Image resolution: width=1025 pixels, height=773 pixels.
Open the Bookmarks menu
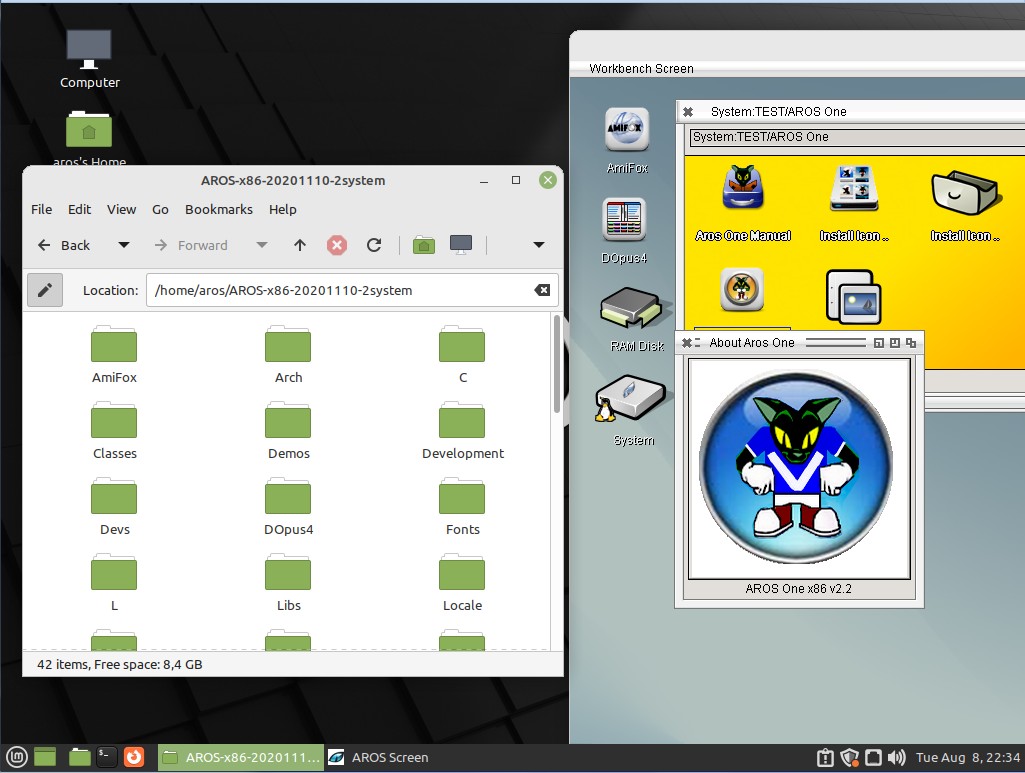pos(218,209)
